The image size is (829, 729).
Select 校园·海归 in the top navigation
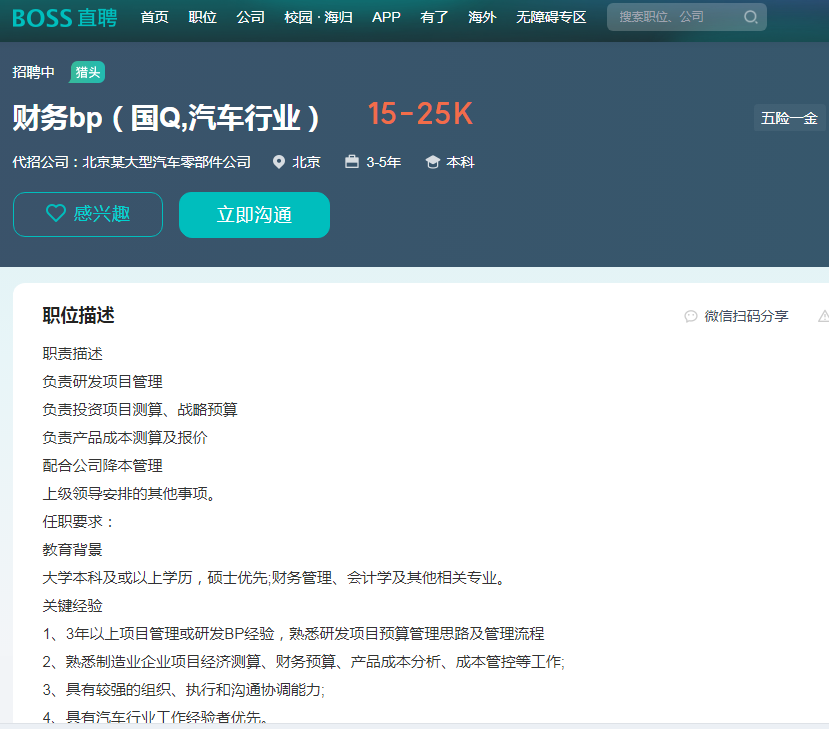click(x=311, y=17)
